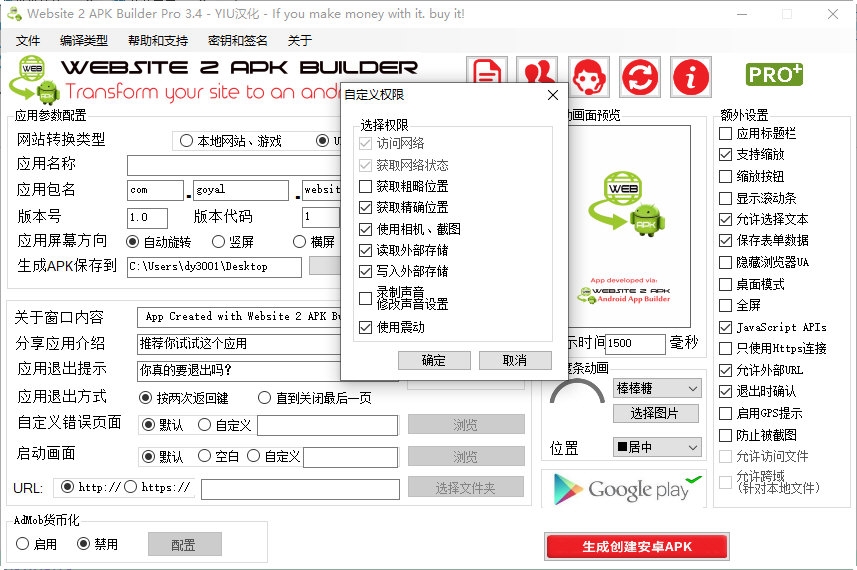Click the green PRO+ badge

click(x=774, y=74)
